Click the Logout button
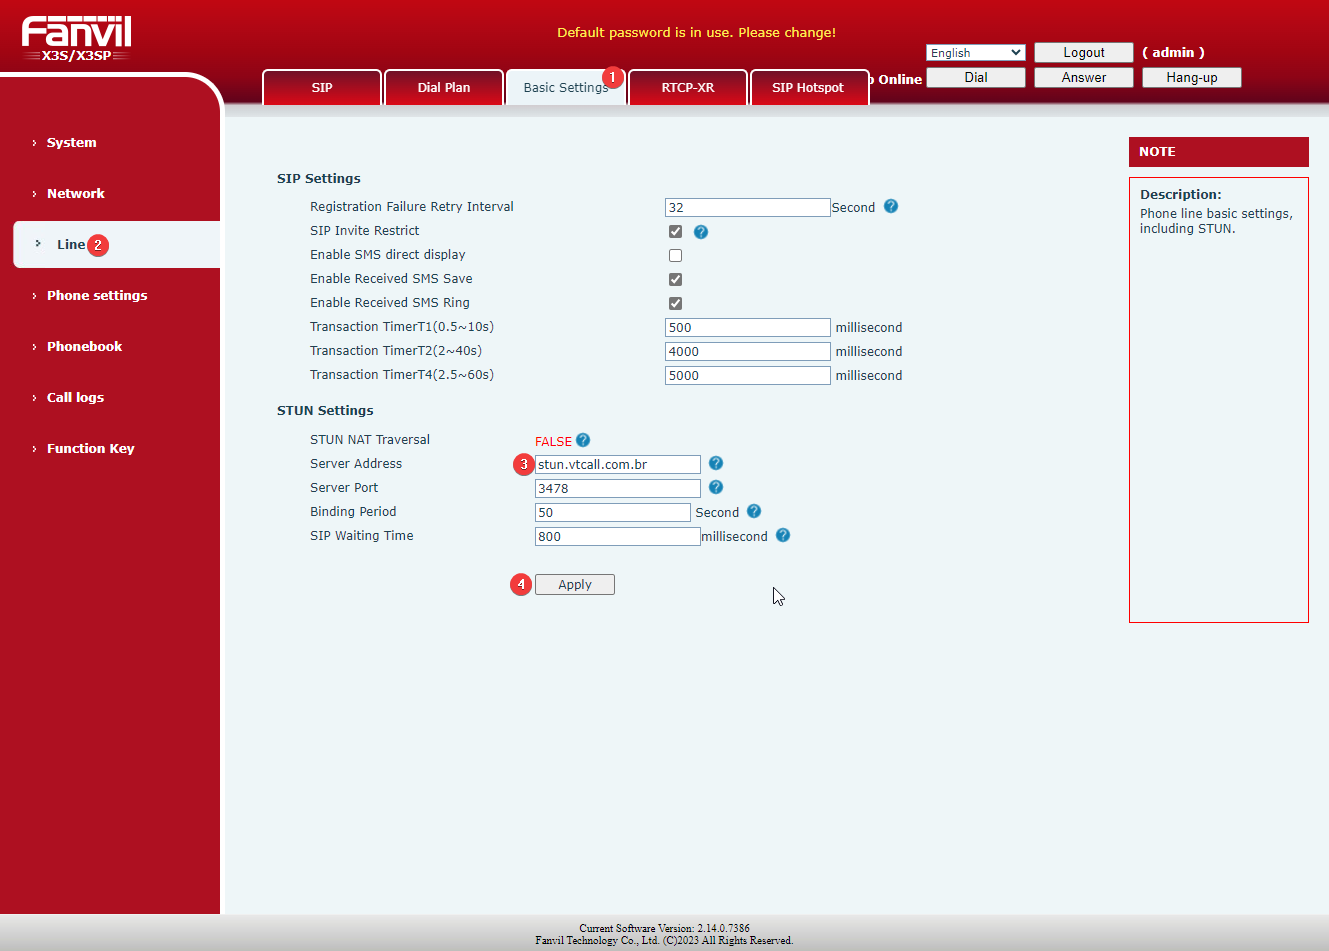The width and height of the screenshot is (1329, 951). click(x=1083, y=53)
